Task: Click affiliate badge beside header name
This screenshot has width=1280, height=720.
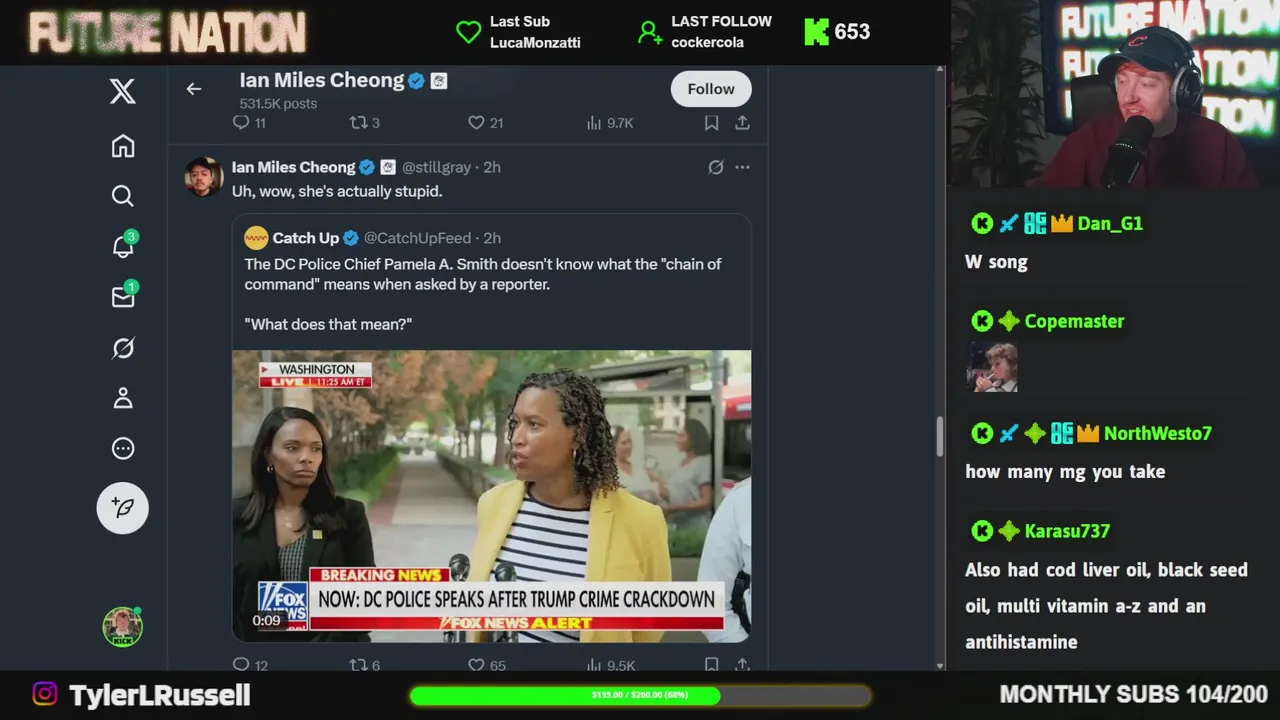Action: pyautogui.click(x=439, y=82)
